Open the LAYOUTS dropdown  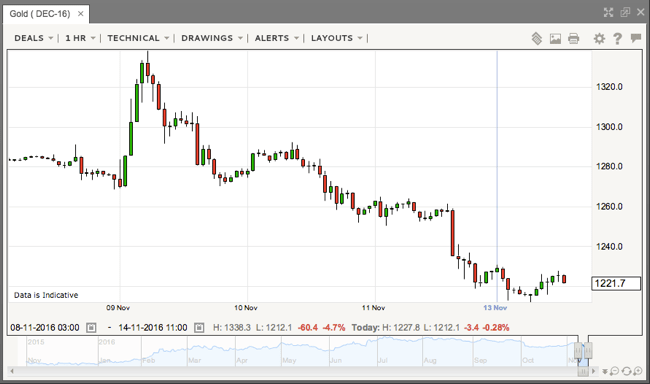[x=337, y=38]
